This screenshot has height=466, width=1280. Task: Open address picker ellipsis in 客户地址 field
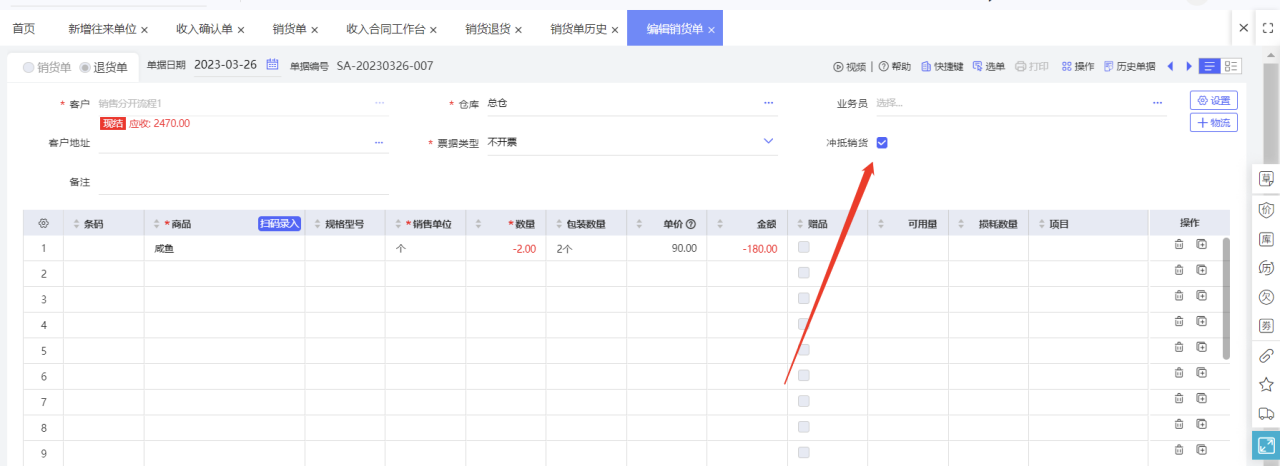[380, 143]
